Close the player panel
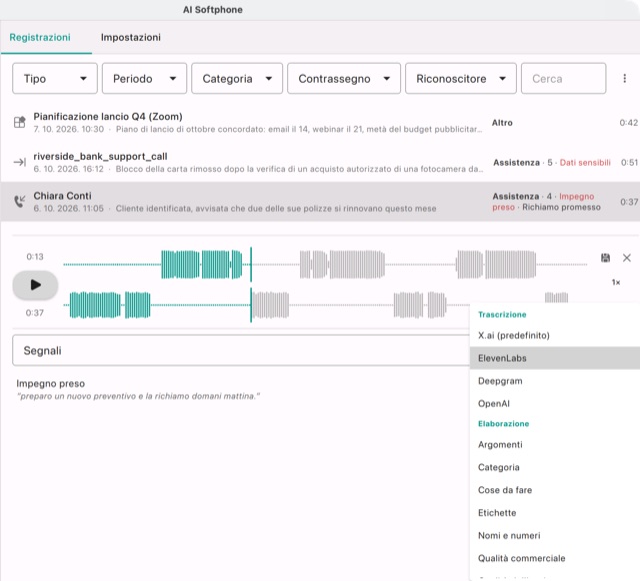 (627, 258)
